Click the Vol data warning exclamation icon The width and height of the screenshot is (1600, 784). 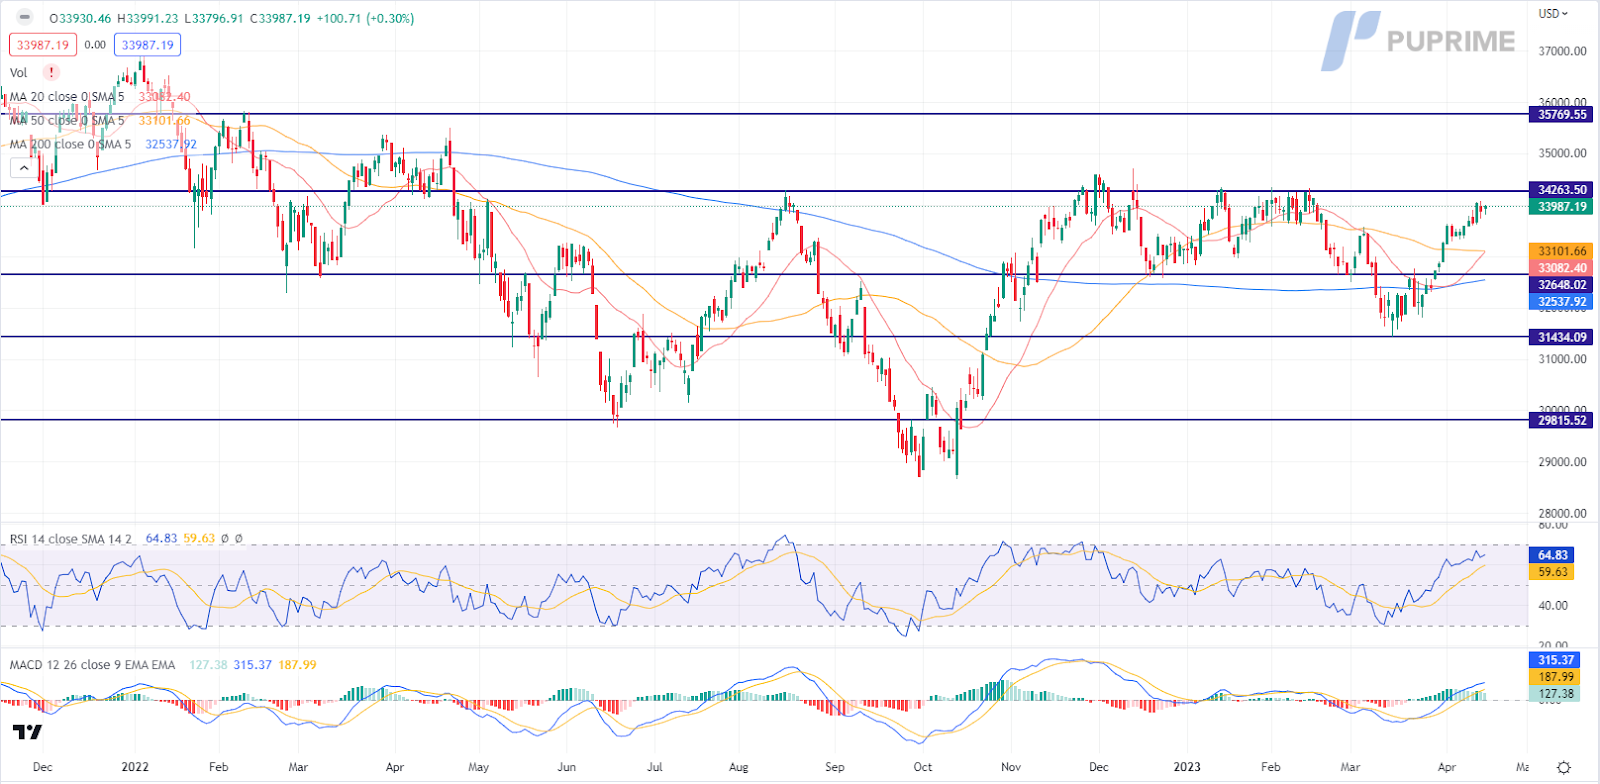click(x=51, y=72)
